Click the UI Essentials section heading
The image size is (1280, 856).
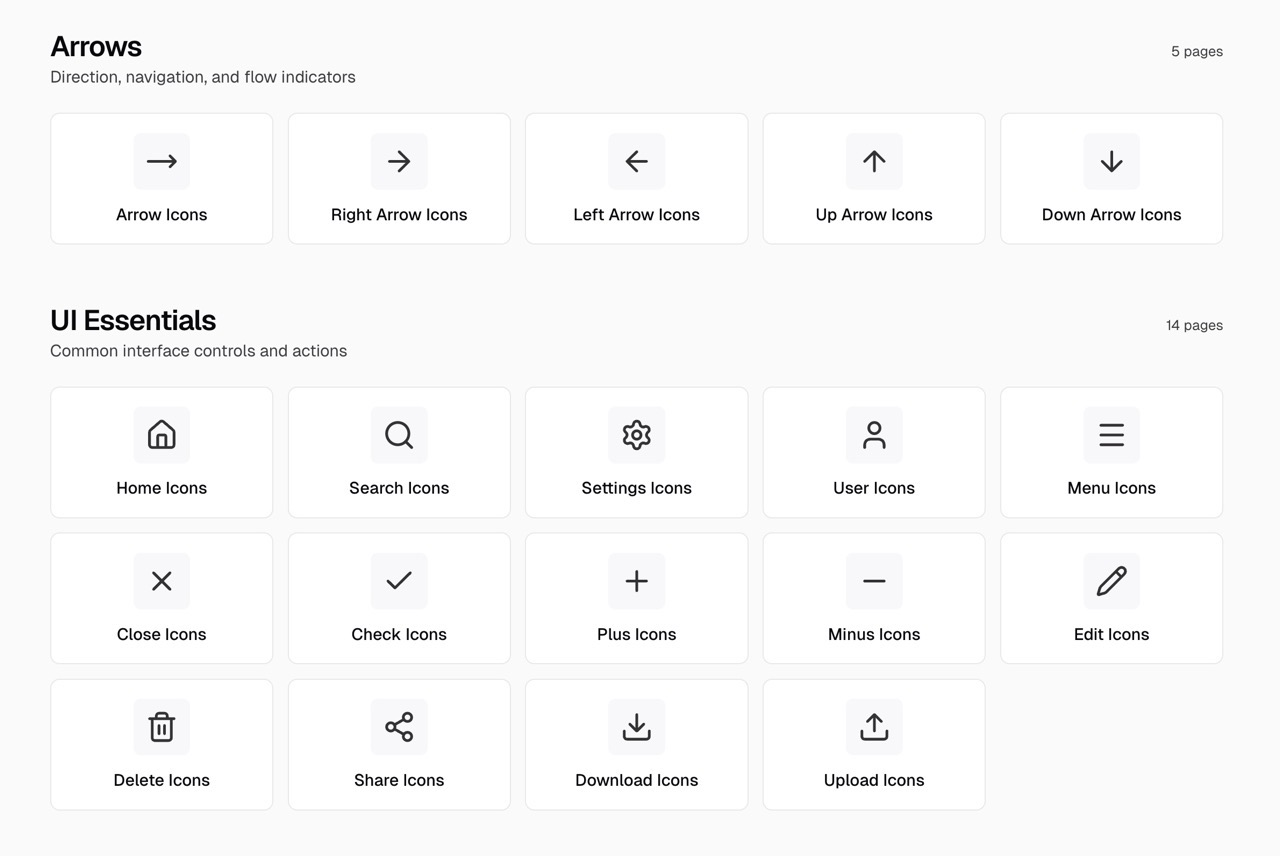[x=133, y=320]
